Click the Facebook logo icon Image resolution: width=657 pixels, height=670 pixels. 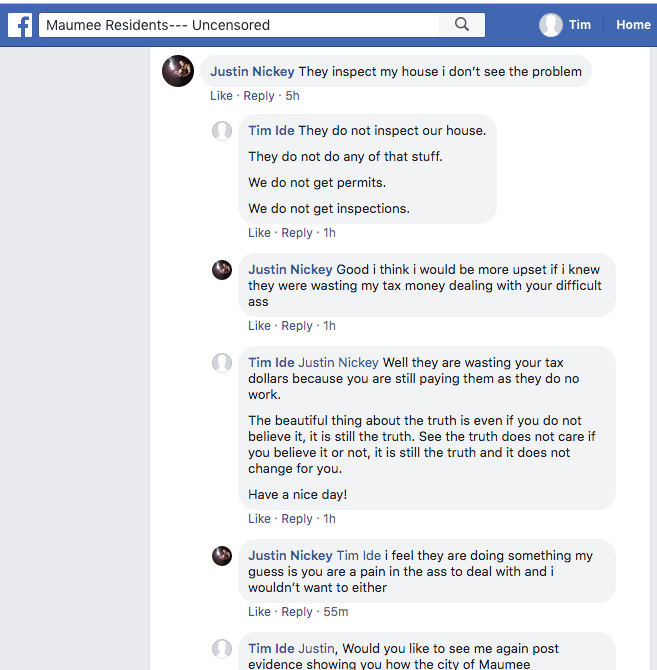pos(19,25)
